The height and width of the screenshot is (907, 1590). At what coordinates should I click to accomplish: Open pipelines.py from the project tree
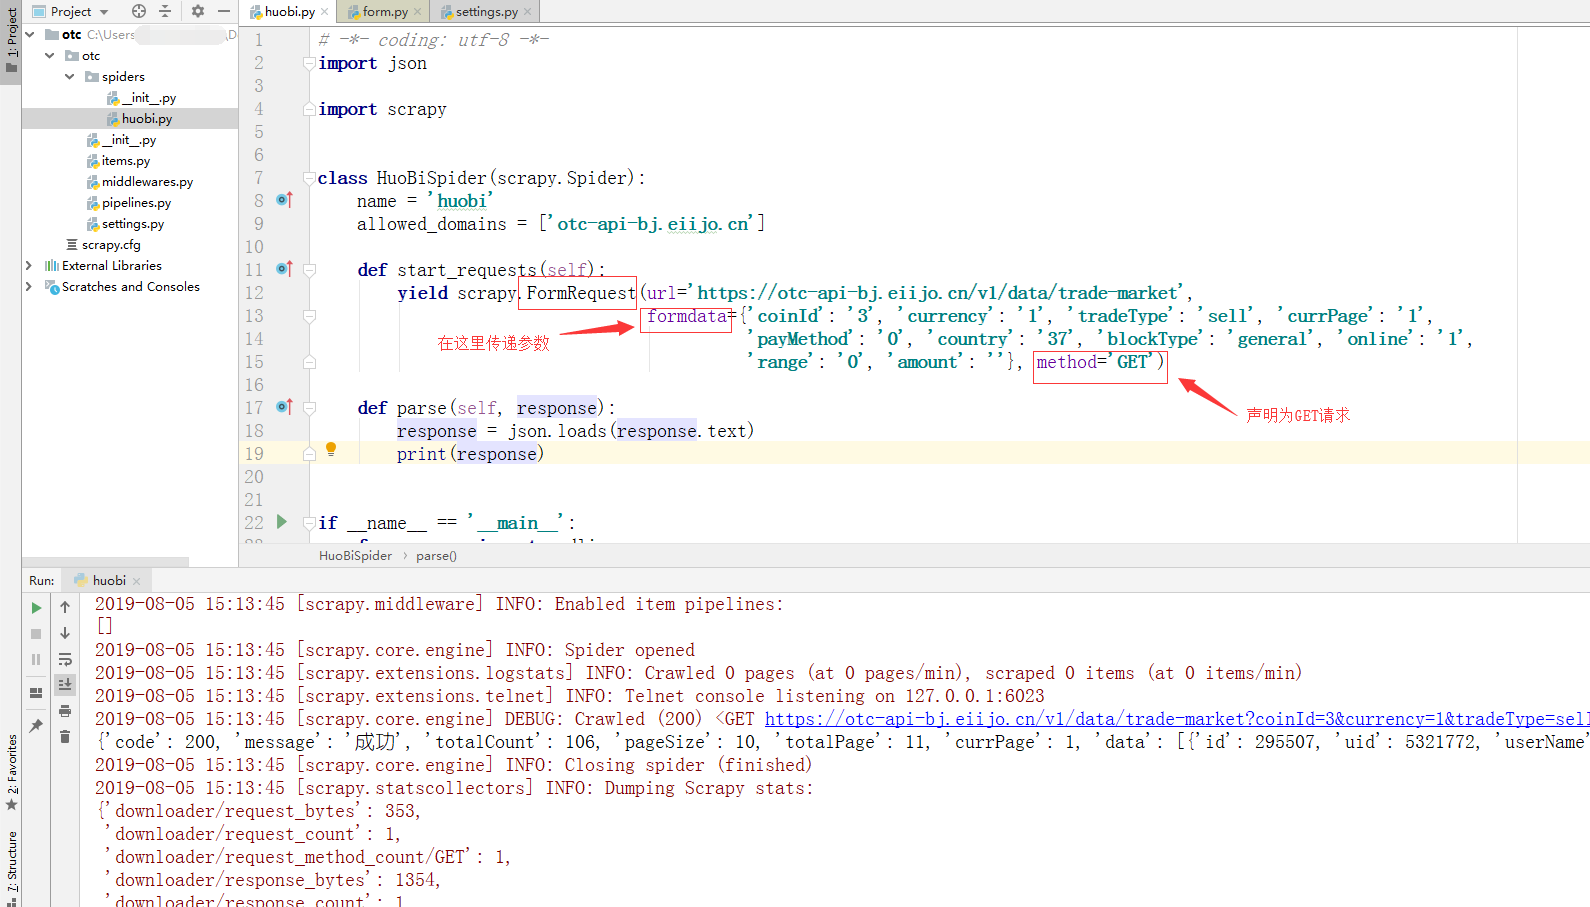[x=128, y=203]
